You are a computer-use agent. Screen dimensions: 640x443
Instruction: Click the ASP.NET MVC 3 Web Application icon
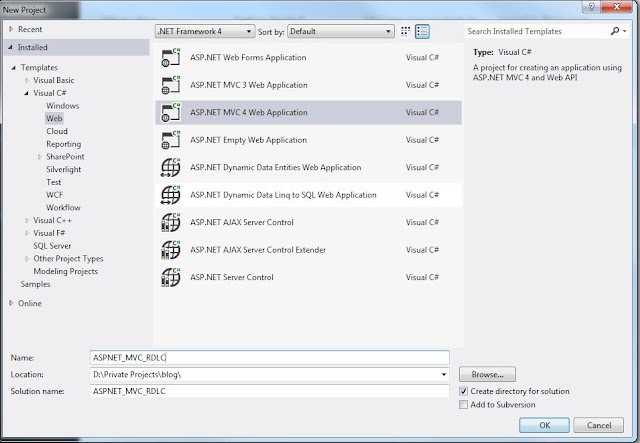(171, 85)
